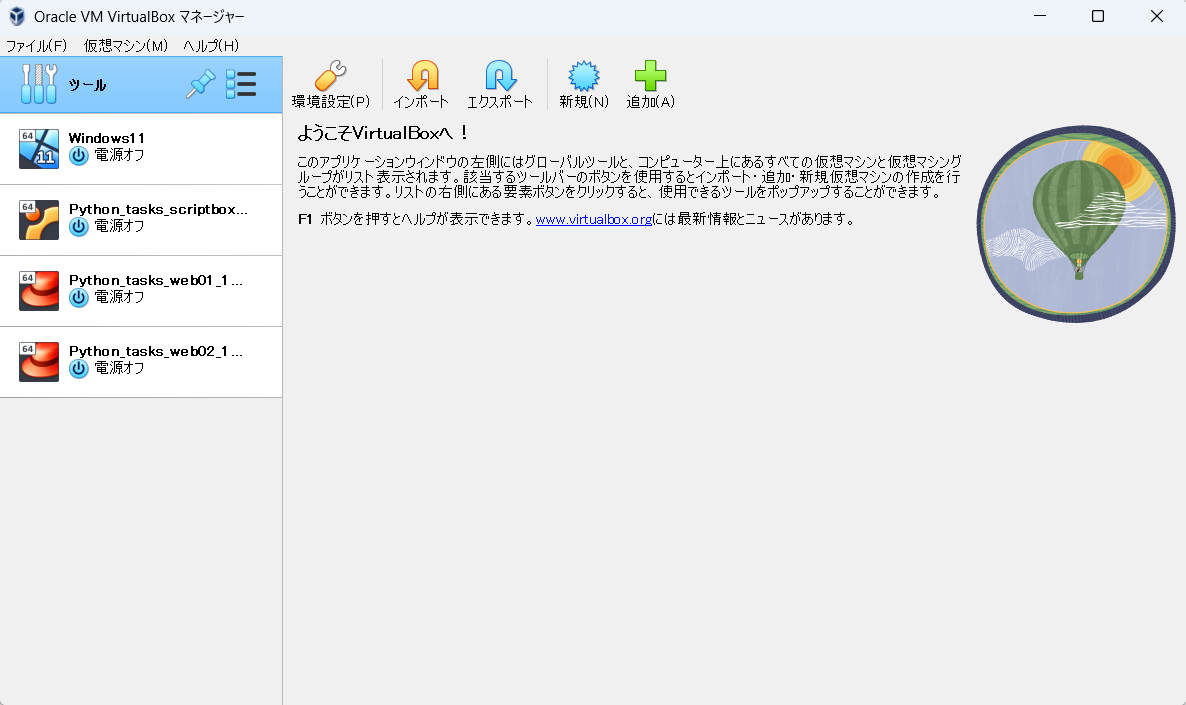Select the Python_tasks_scriptbox... name text

coord(158,209)
